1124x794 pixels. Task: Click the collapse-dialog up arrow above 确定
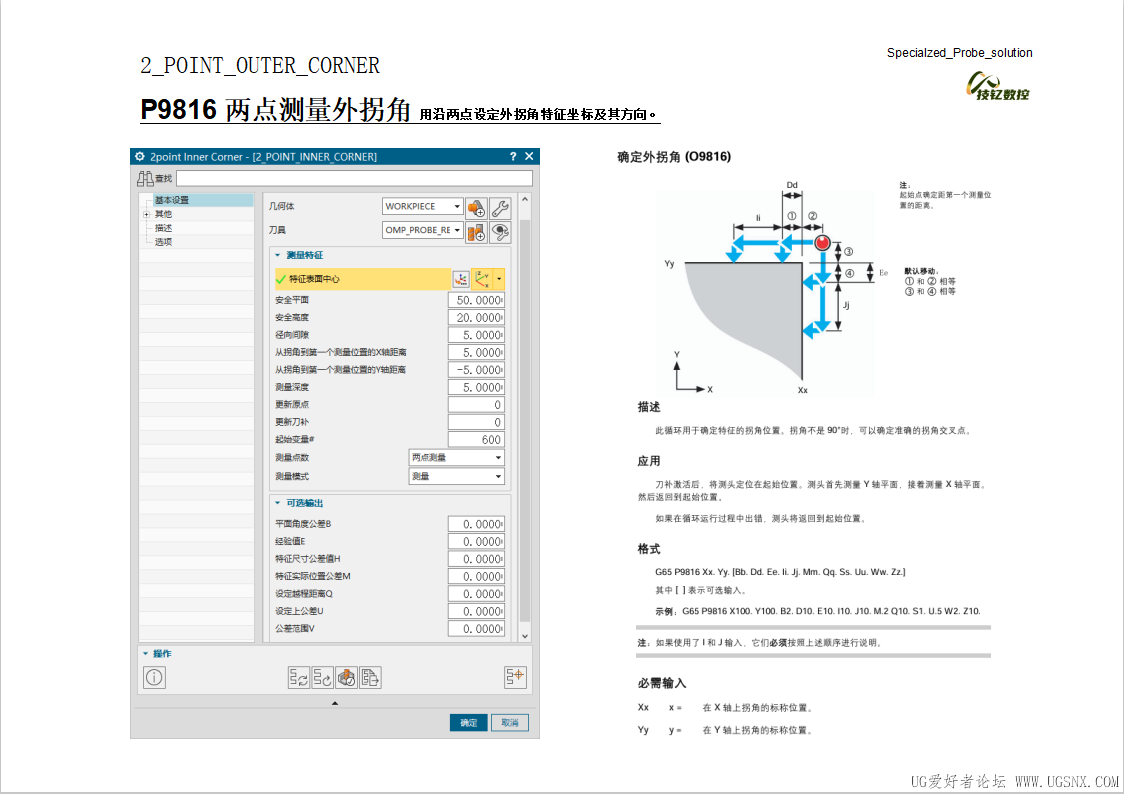pos(335,703)
